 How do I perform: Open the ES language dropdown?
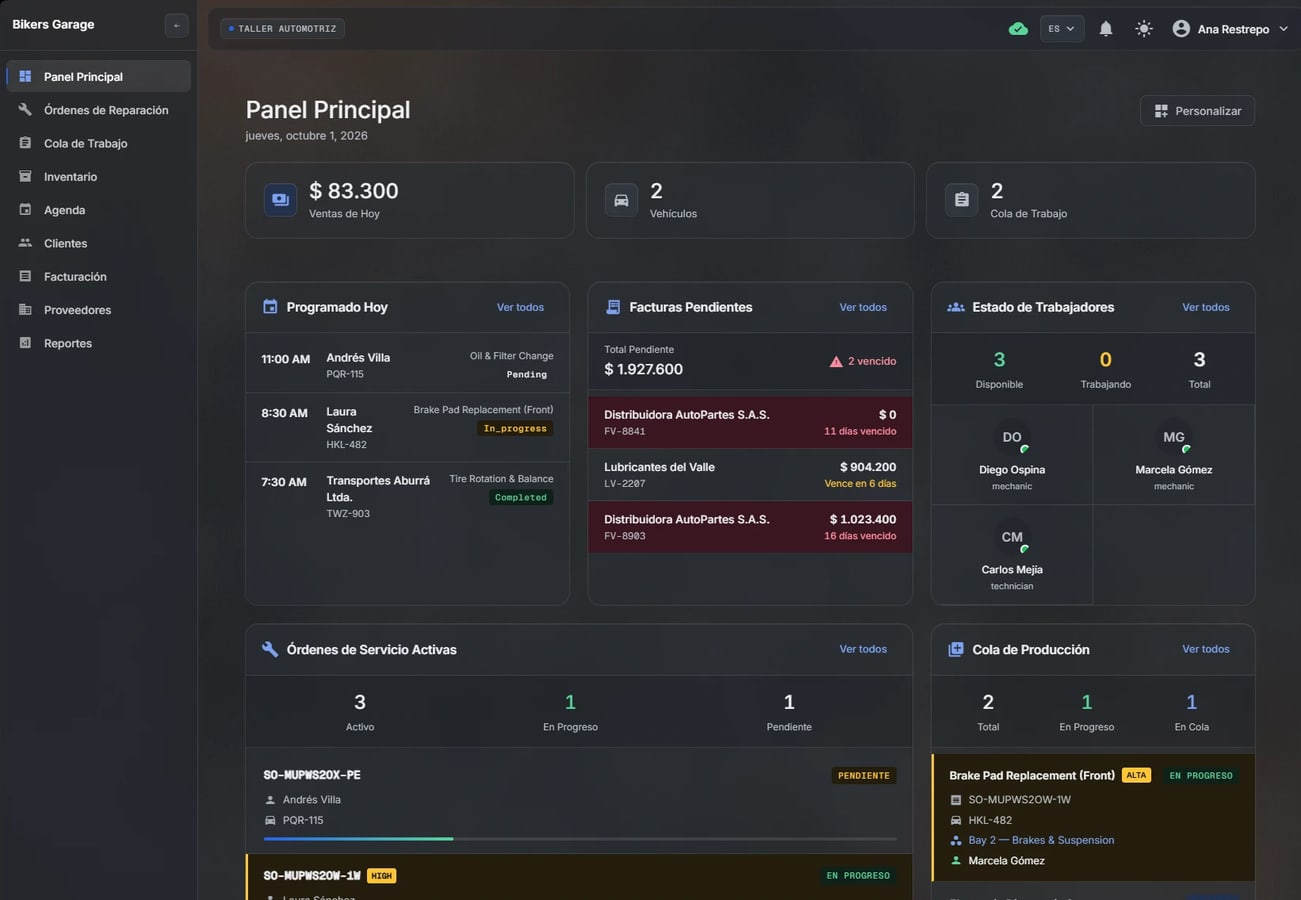1062,29
